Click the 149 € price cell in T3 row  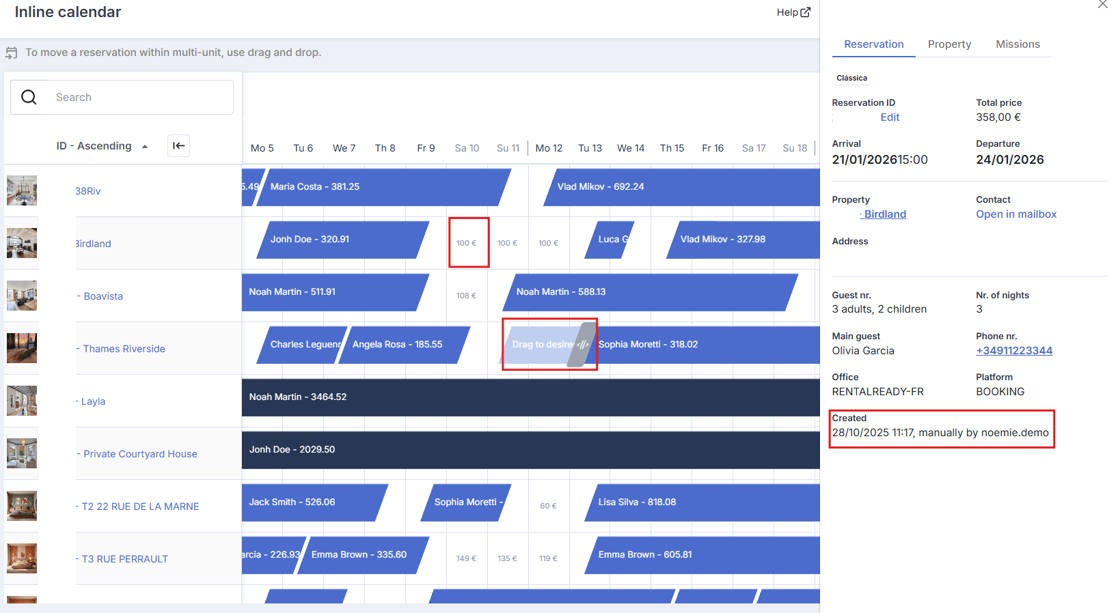(x=466, y=559)
